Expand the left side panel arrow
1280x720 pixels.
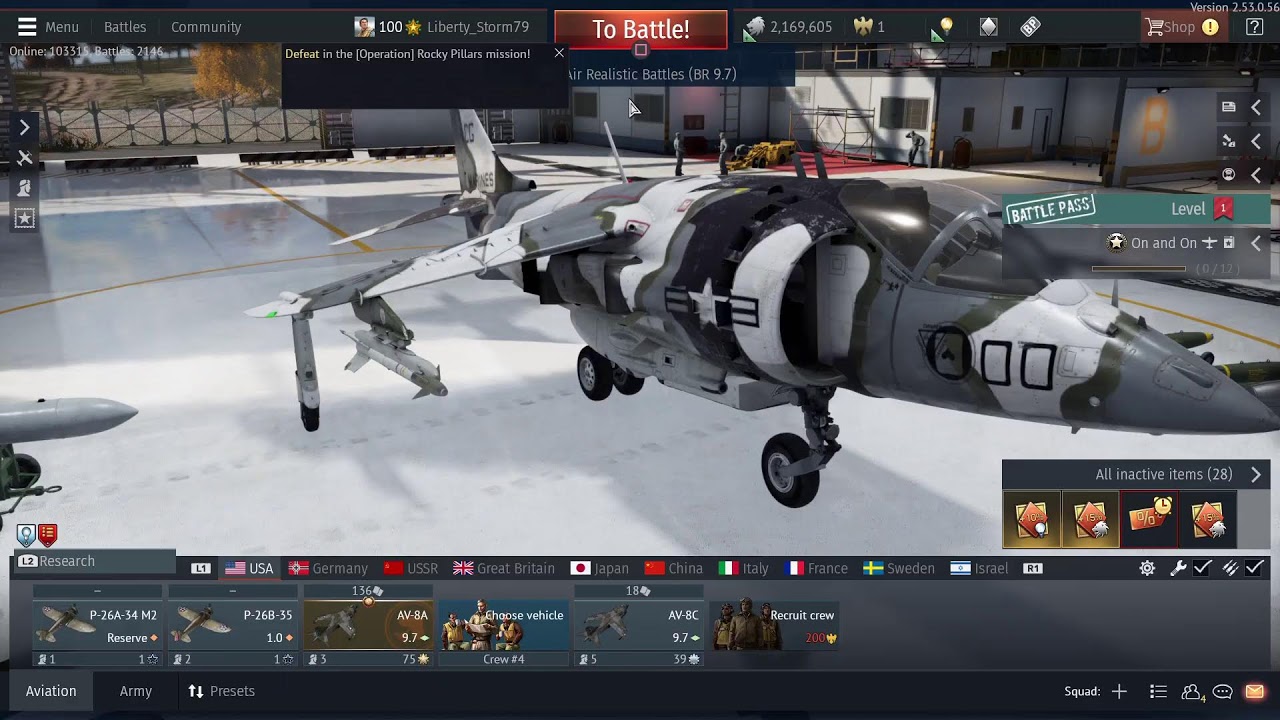coord(25,128)
